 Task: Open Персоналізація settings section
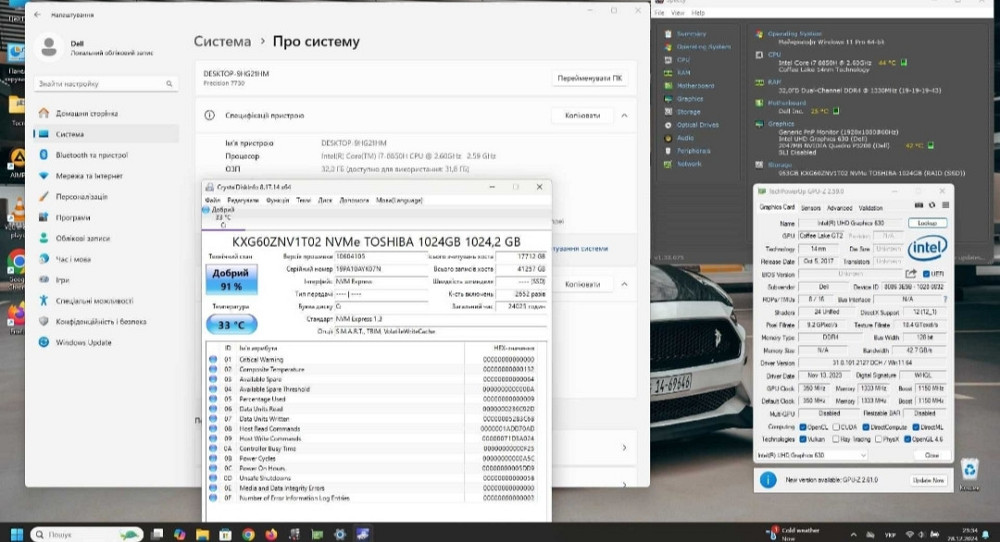81,197
